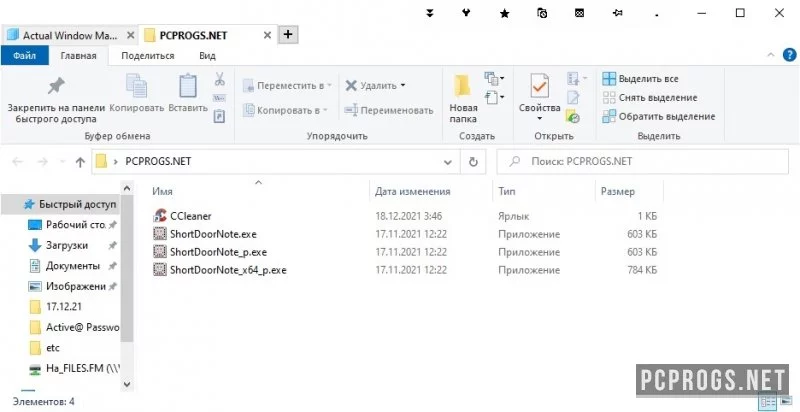Click the Переименовать button
The image size is (800, 412).
tap(388, 110)
